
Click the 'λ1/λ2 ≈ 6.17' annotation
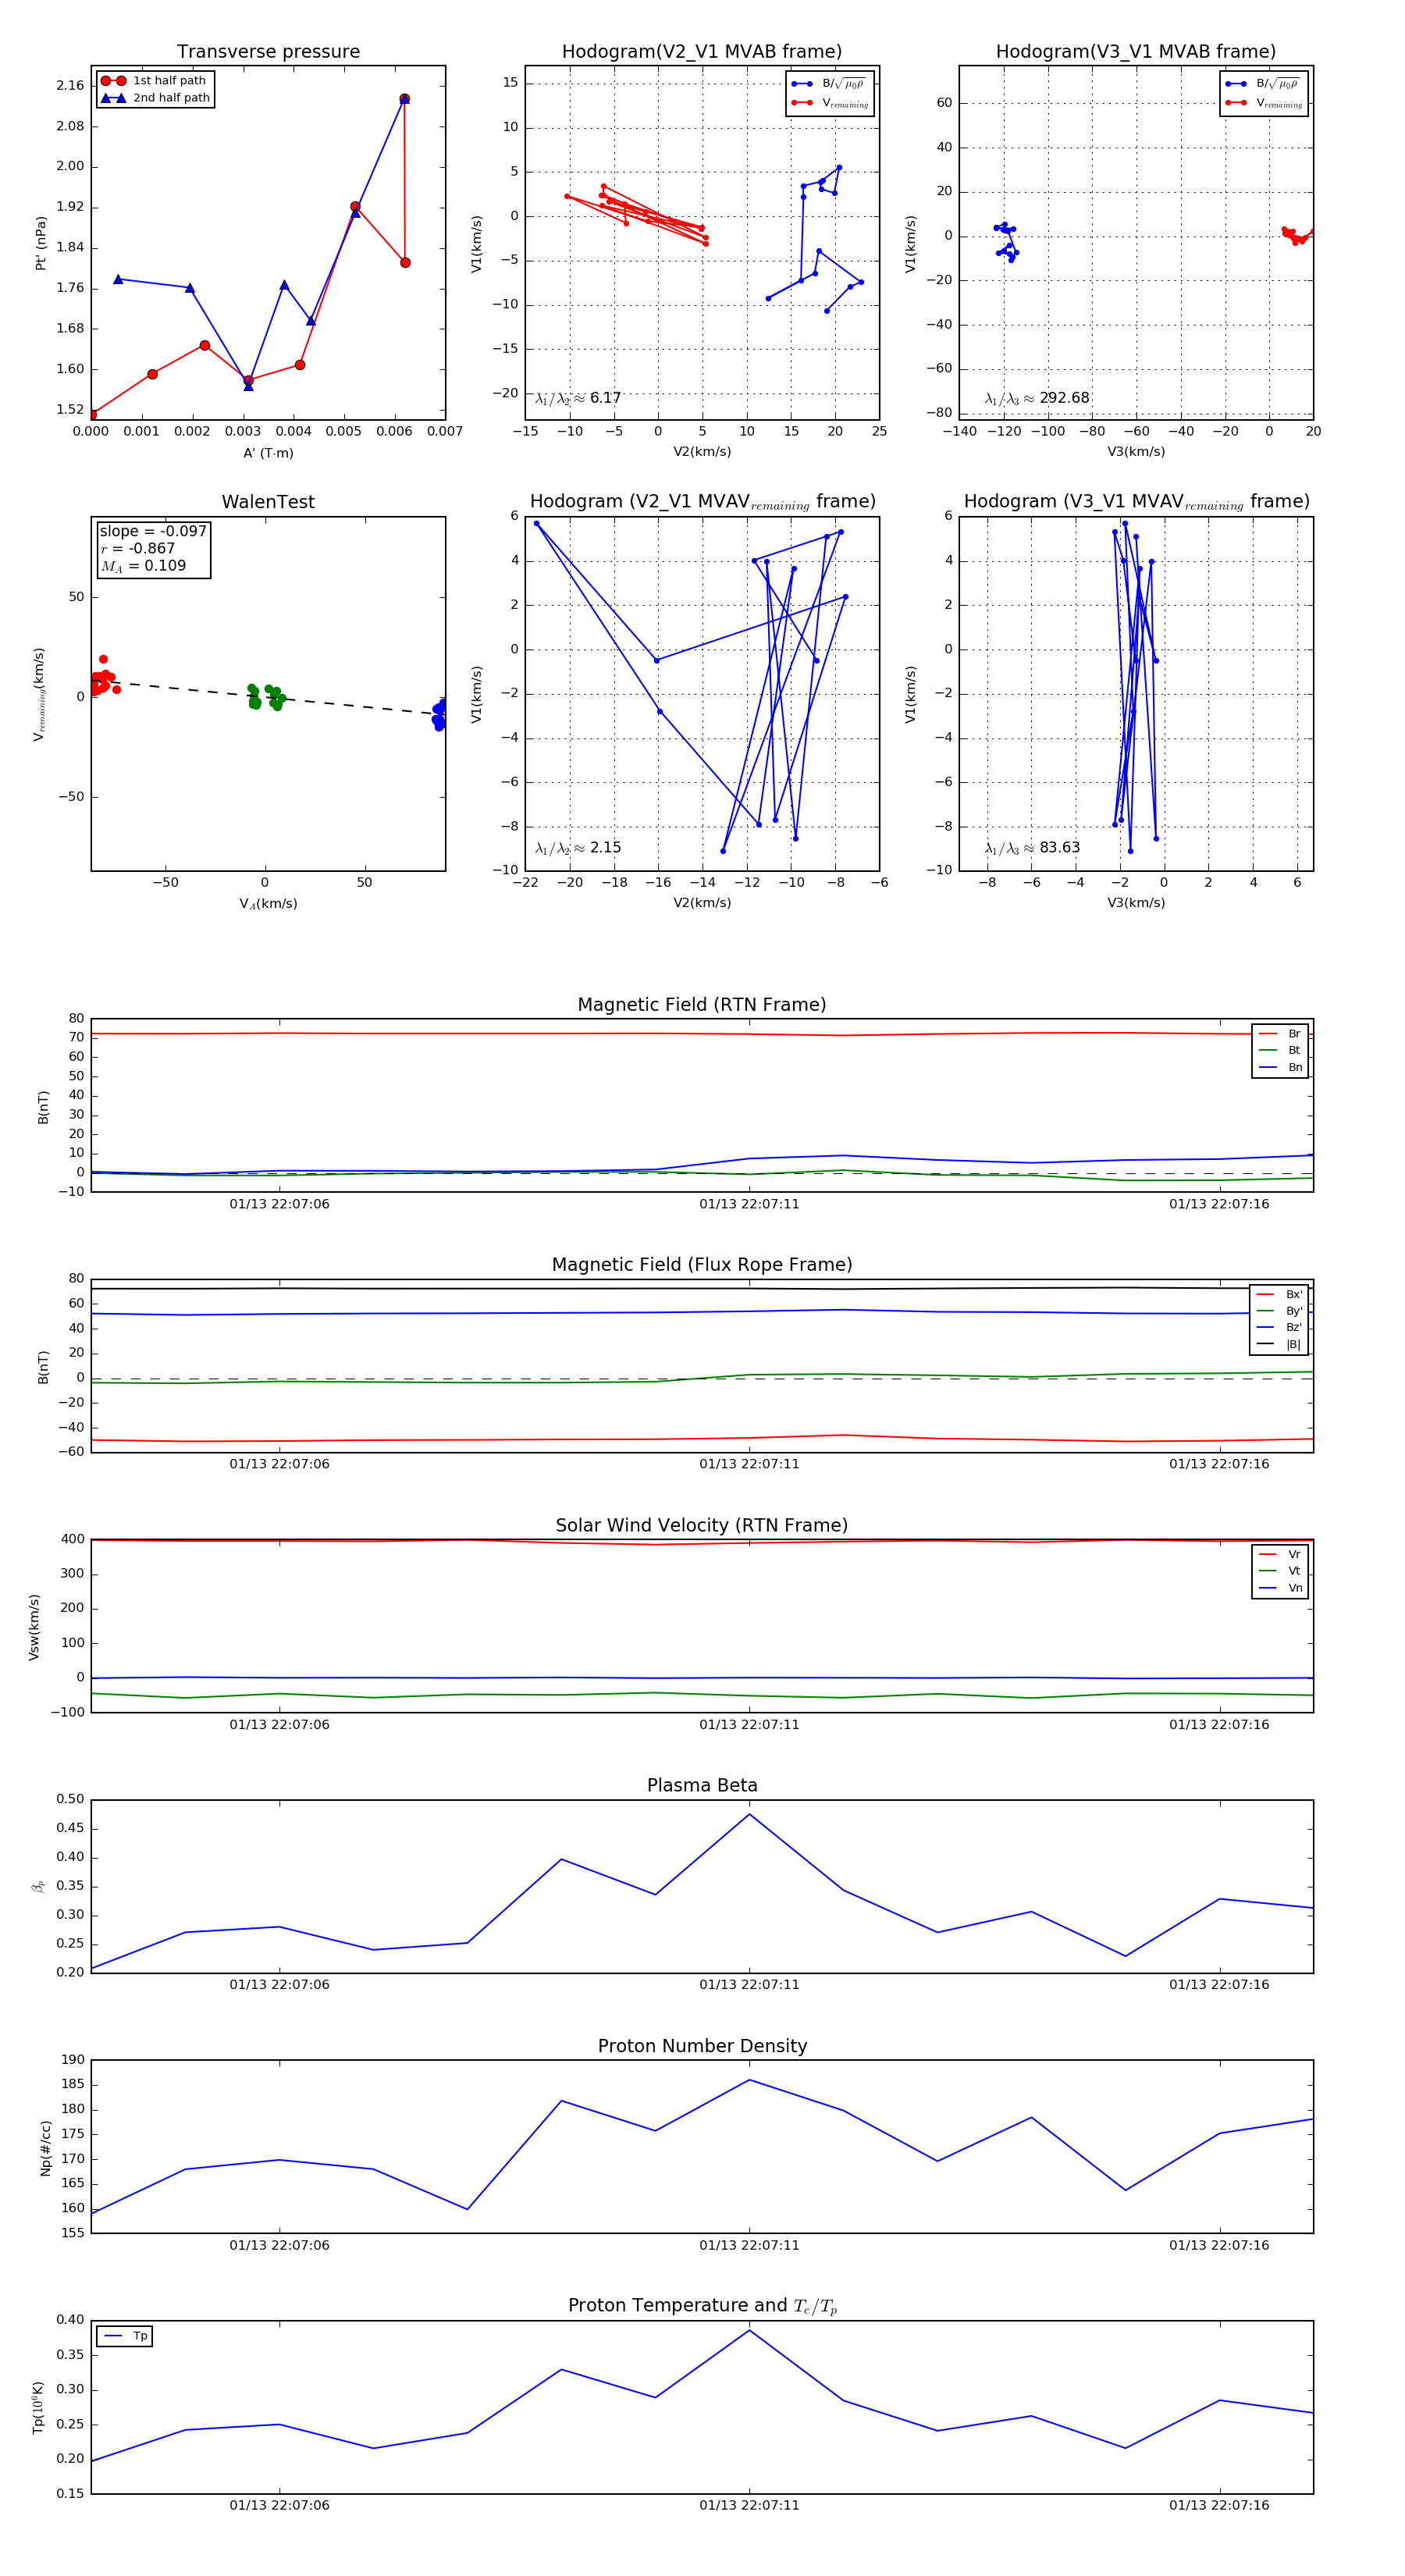pyautogui.click(x=578, y=398)
